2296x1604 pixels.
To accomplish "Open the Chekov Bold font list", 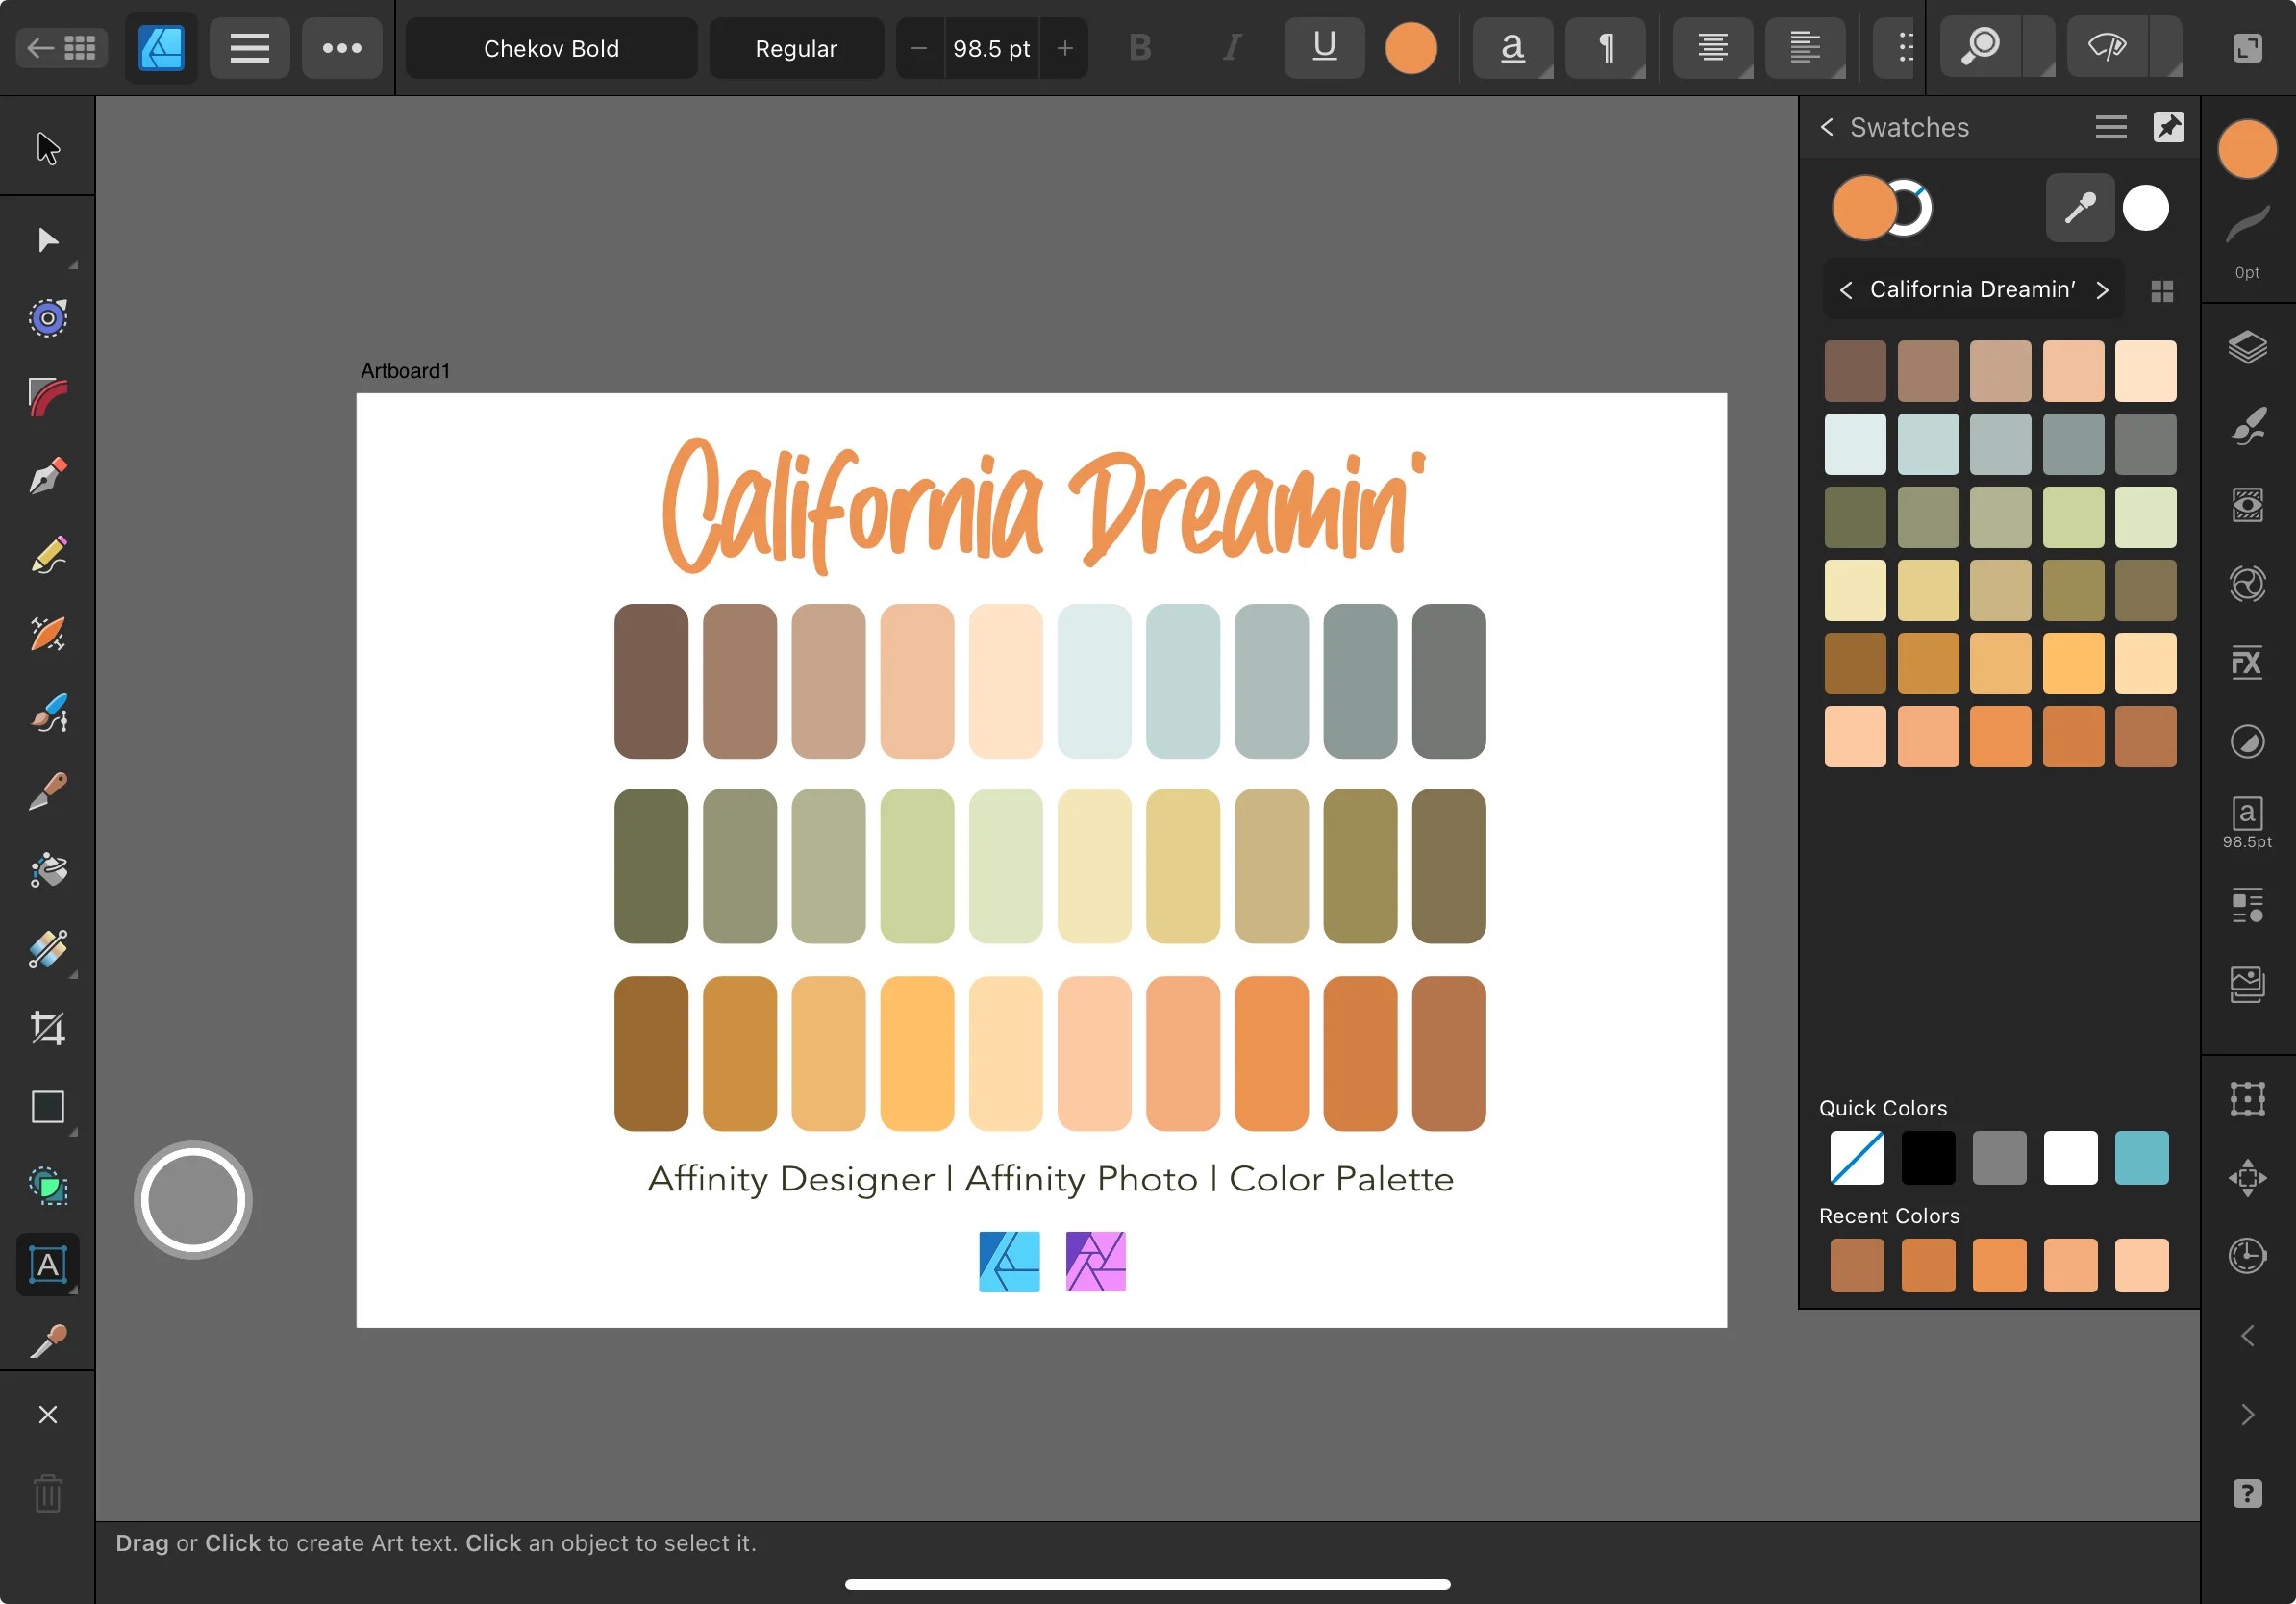I will pyautogui.click(x=550, y=47).
